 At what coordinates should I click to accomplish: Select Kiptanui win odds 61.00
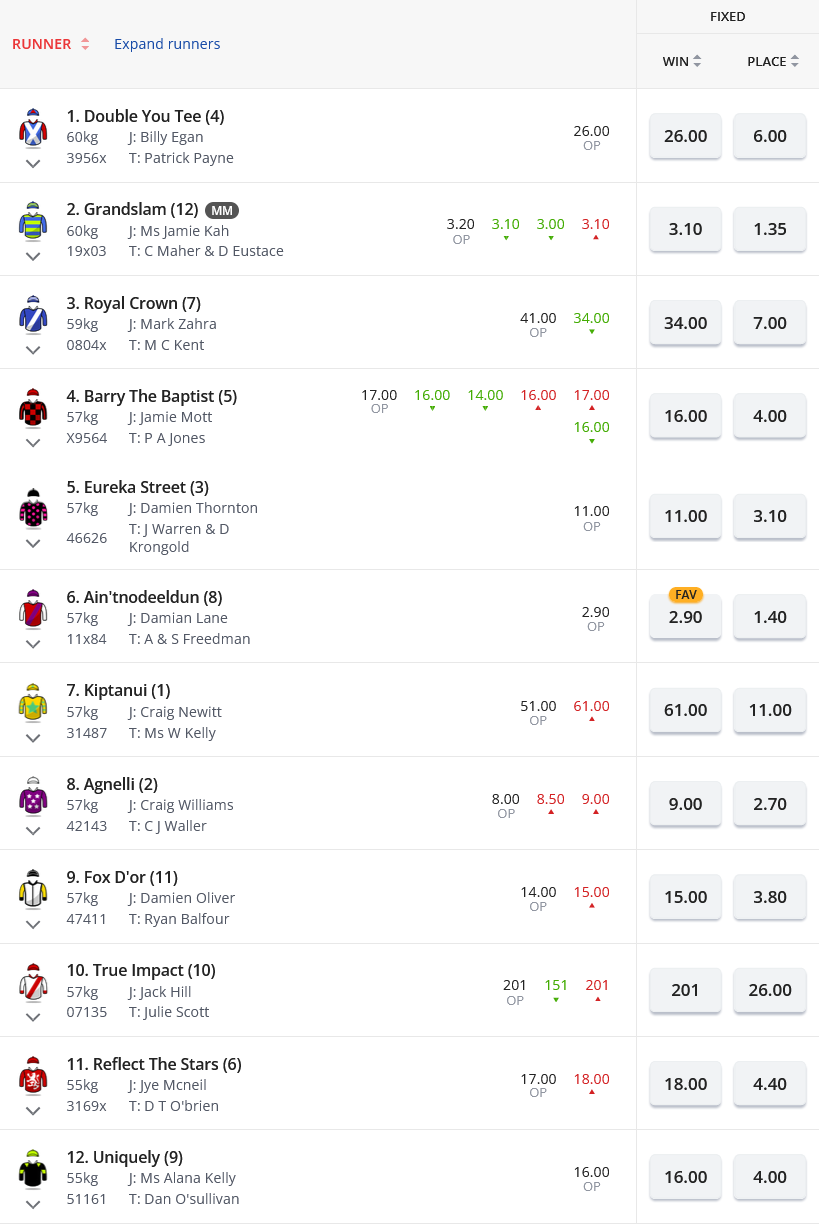(x=685, y=710)
